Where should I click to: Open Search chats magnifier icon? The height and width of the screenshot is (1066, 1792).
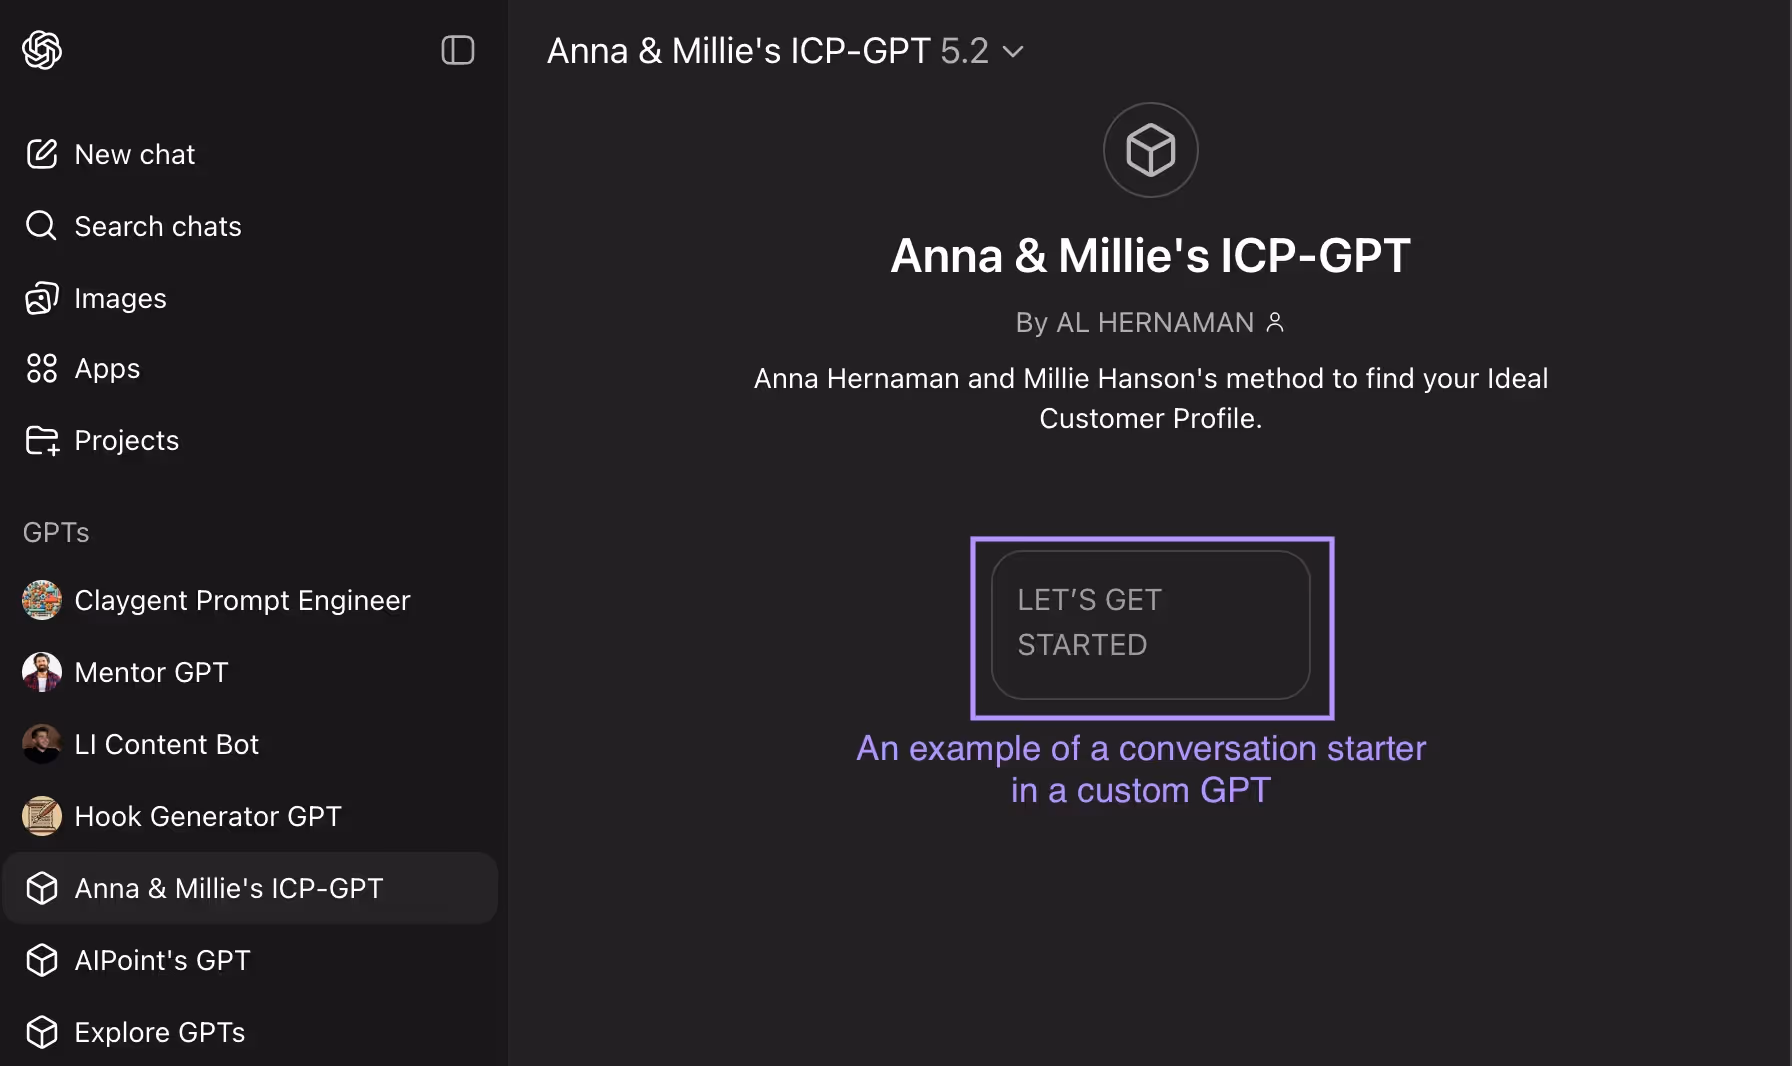pyautogui.click(x=42, y=226)
